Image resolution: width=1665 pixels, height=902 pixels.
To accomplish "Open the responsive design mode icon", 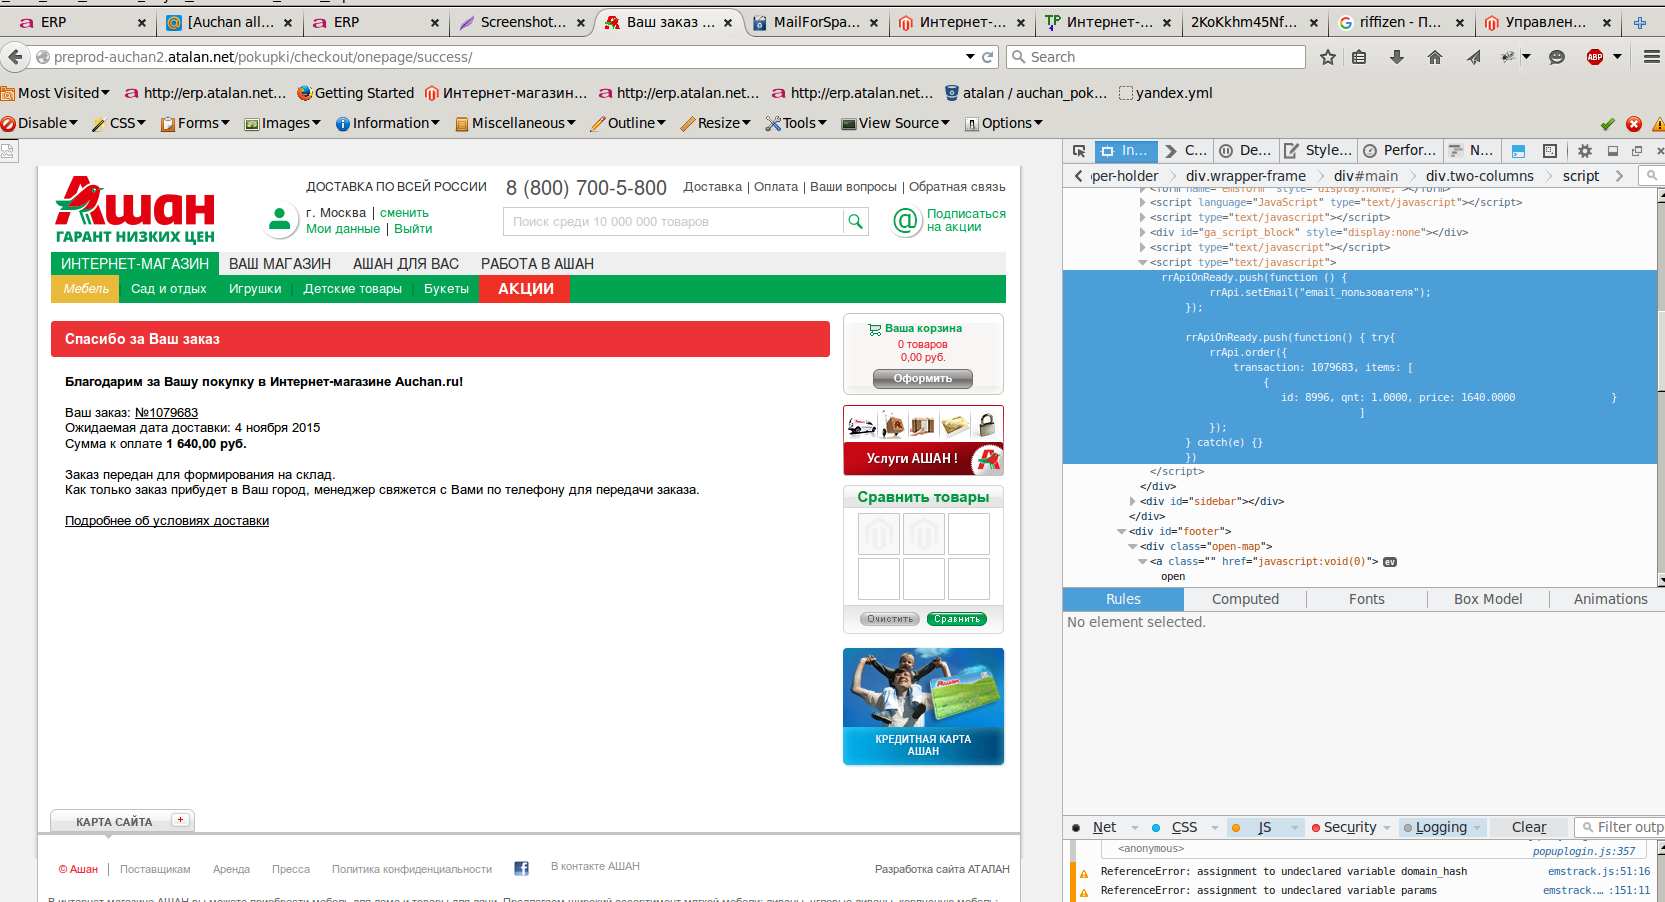I will click(1550, 151).
